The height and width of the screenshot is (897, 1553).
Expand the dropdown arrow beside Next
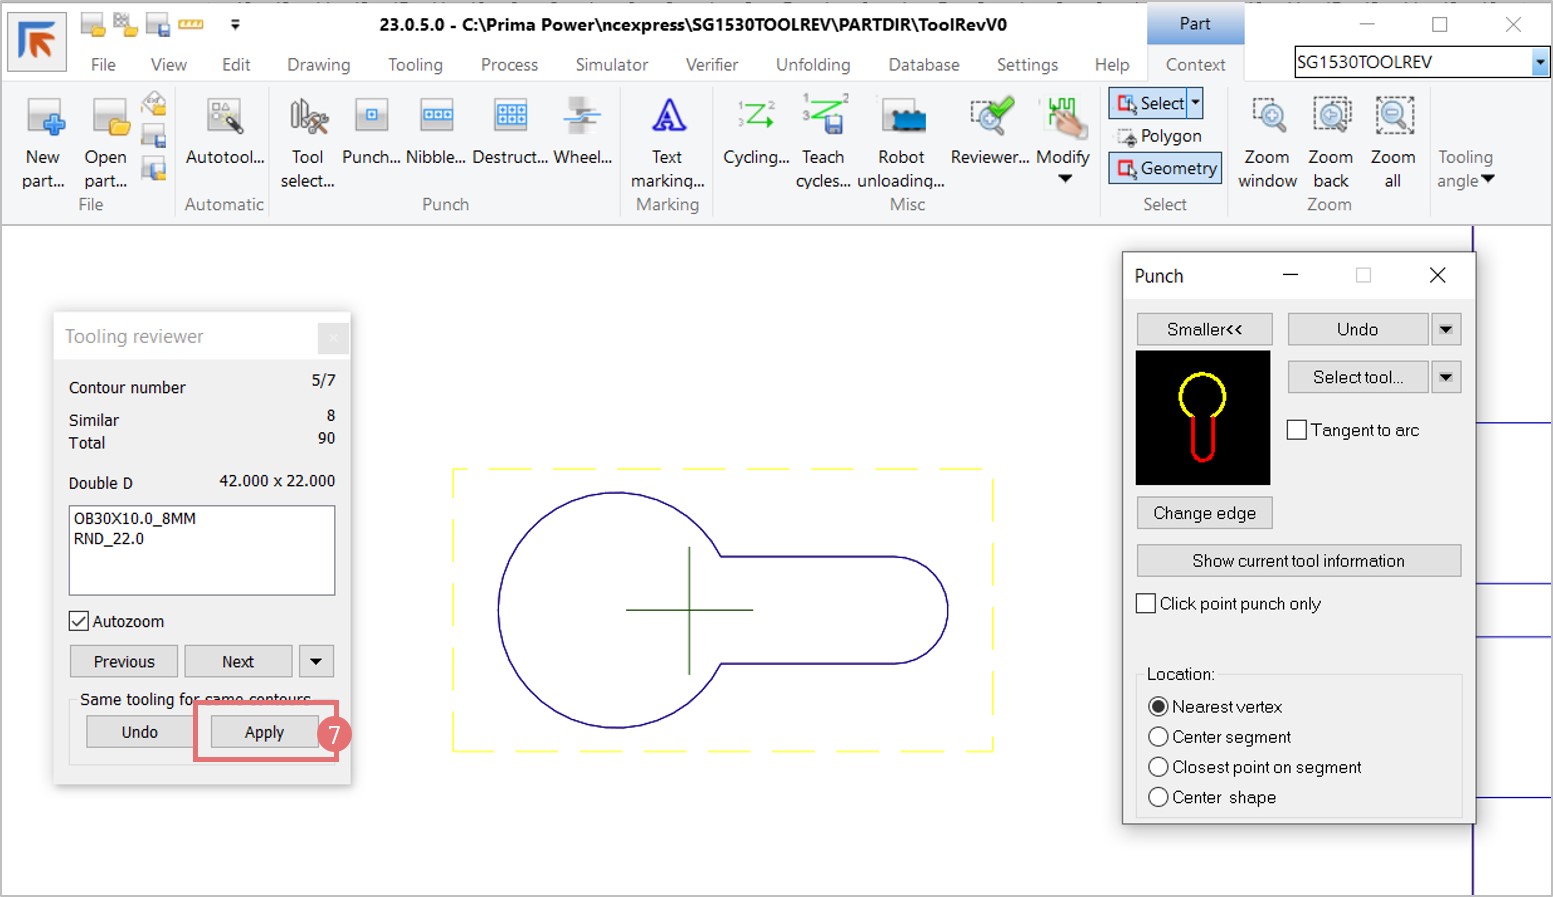(x=316, y=661)
